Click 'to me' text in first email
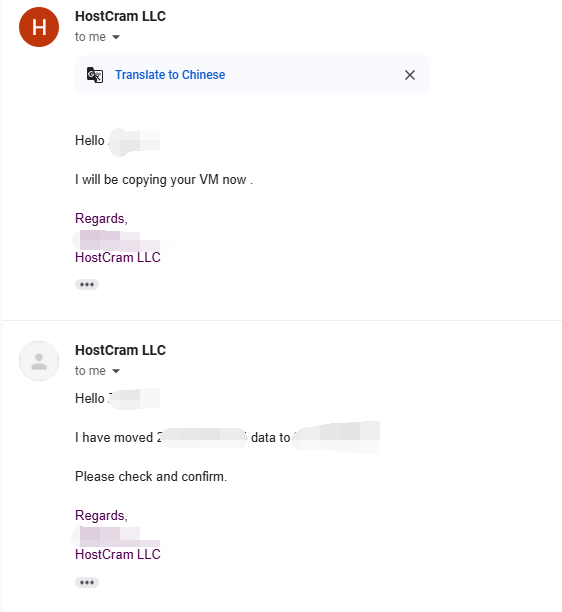Screen dimensions: 562x612 90,37
